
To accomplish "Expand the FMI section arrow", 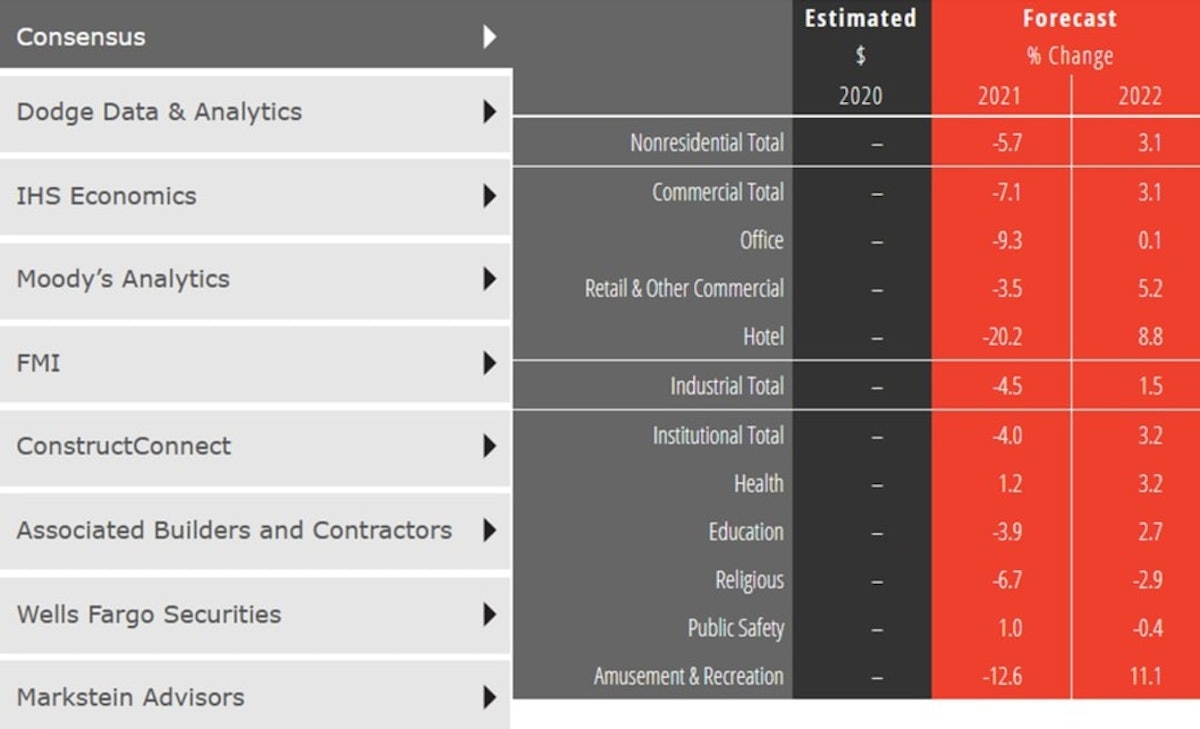I will 489,363.
